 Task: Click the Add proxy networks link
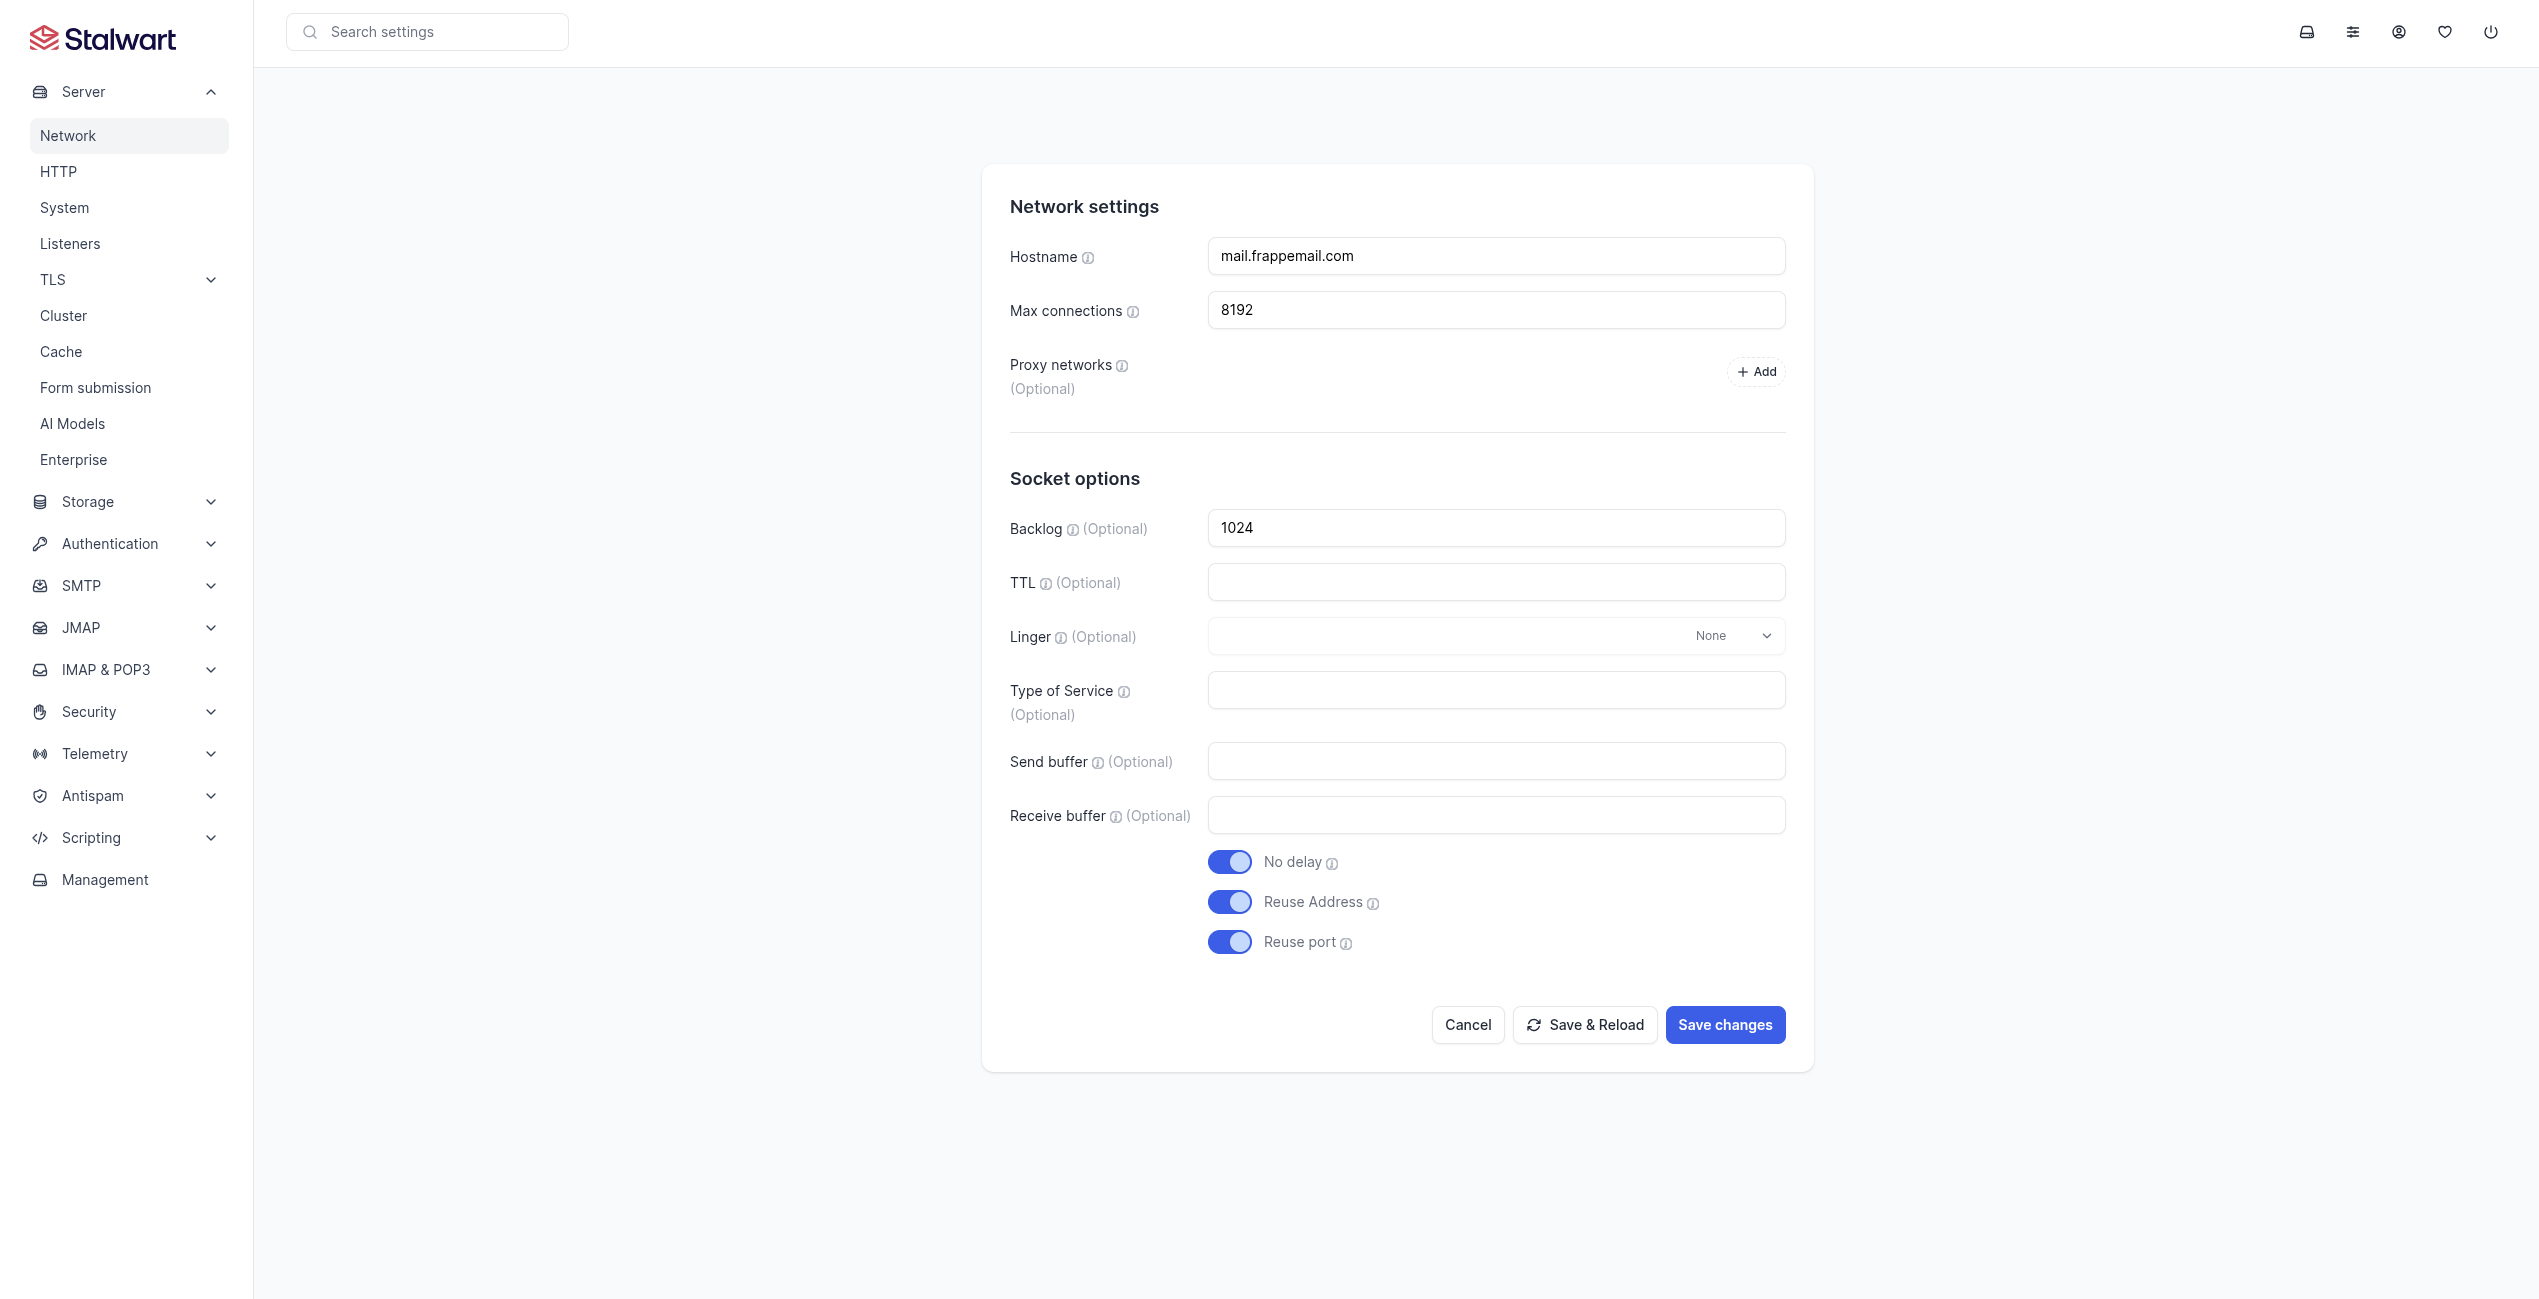(1756, 371)
